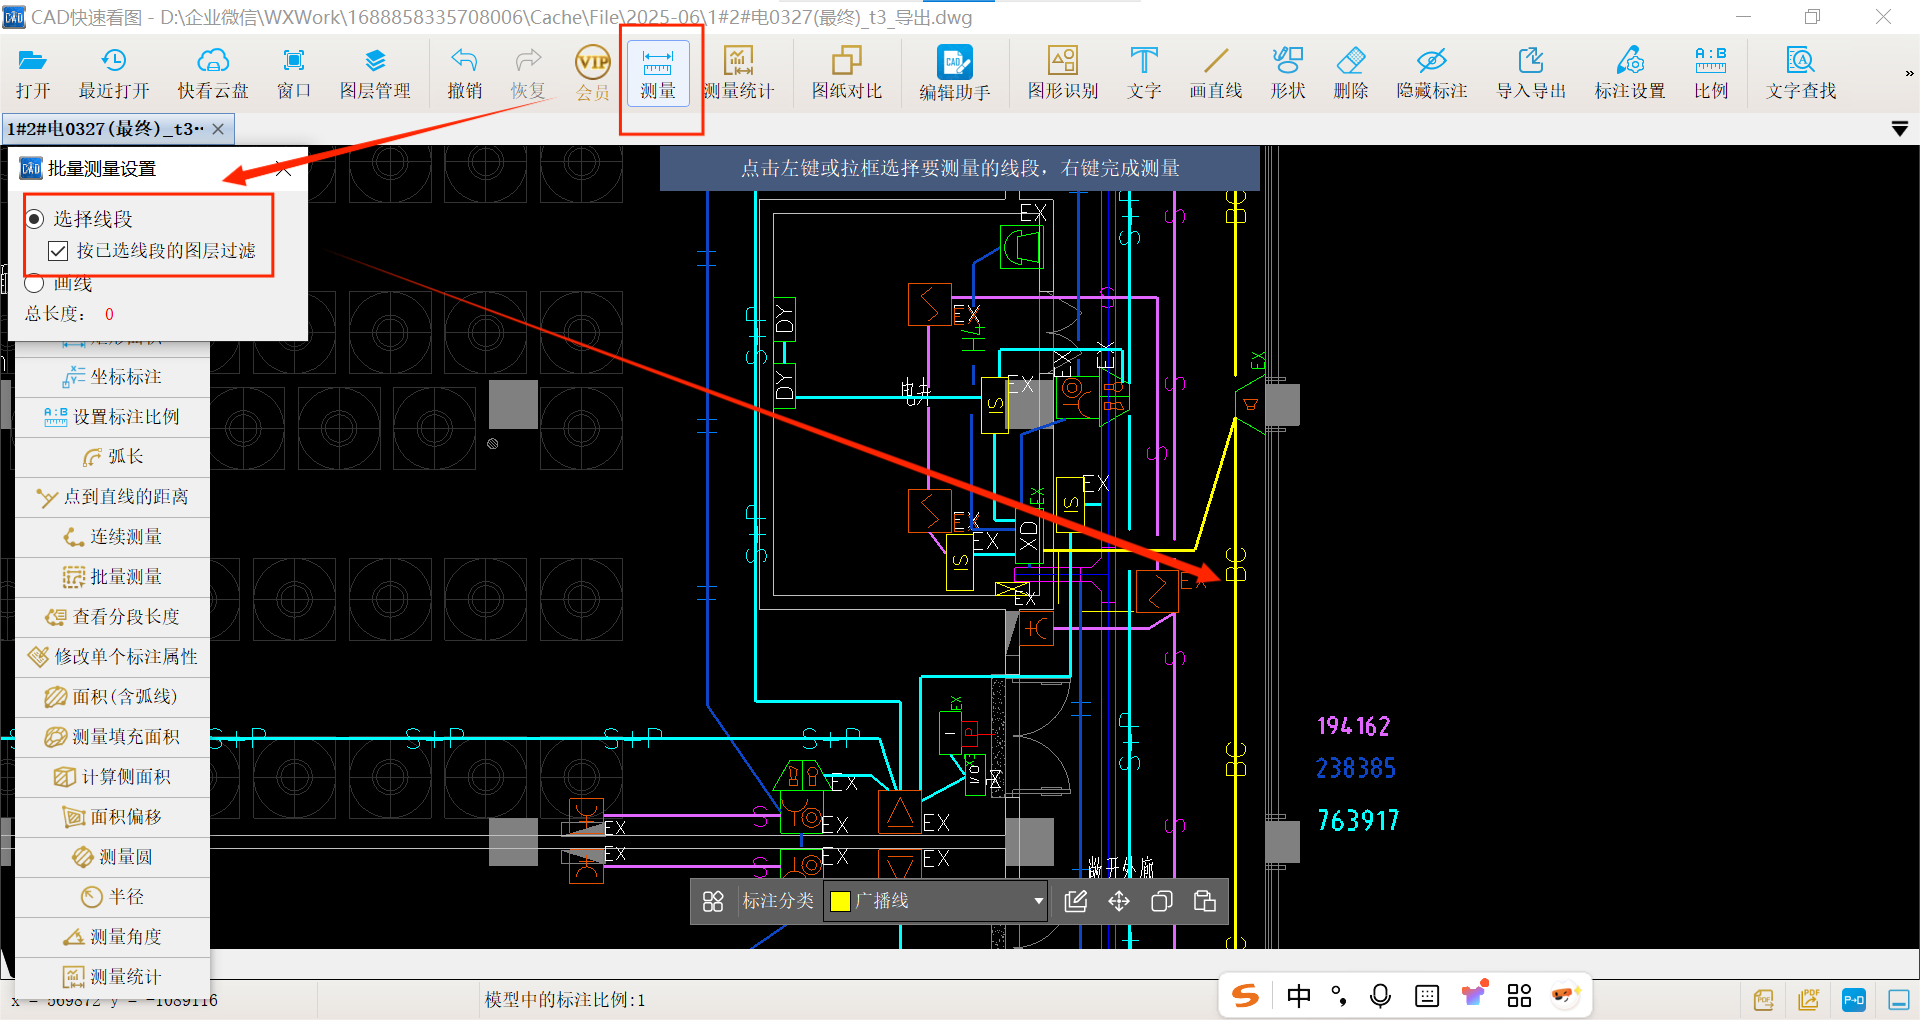Choose 面积偏移 menu item
Screen dimensions: 1920x1020
[112, 817]
